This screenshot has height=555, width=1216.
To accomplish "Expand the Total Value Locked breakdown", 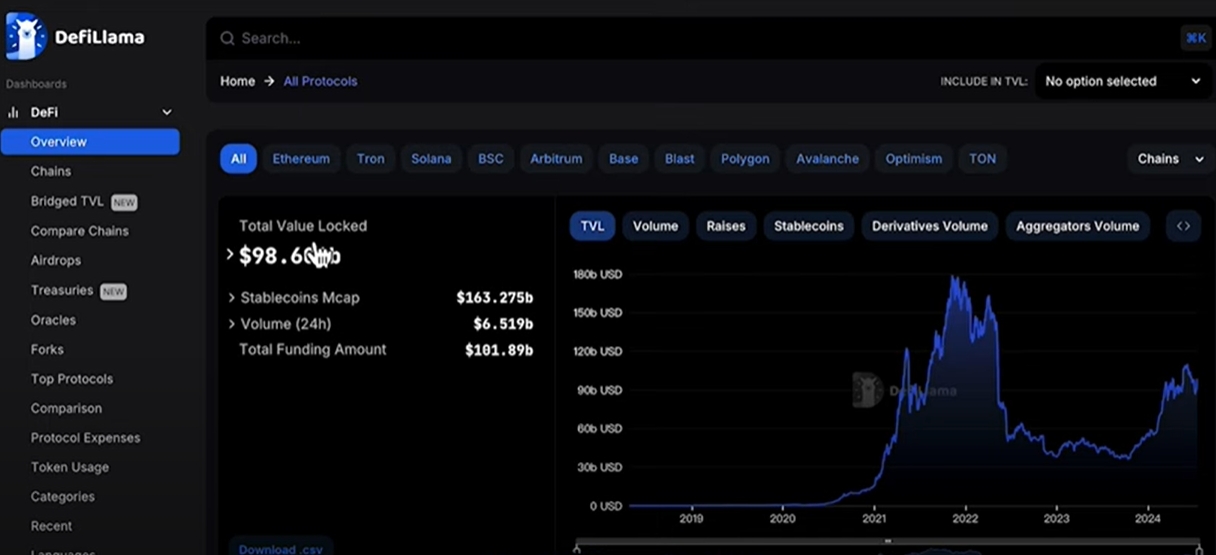I will click(x=230, y=255).
